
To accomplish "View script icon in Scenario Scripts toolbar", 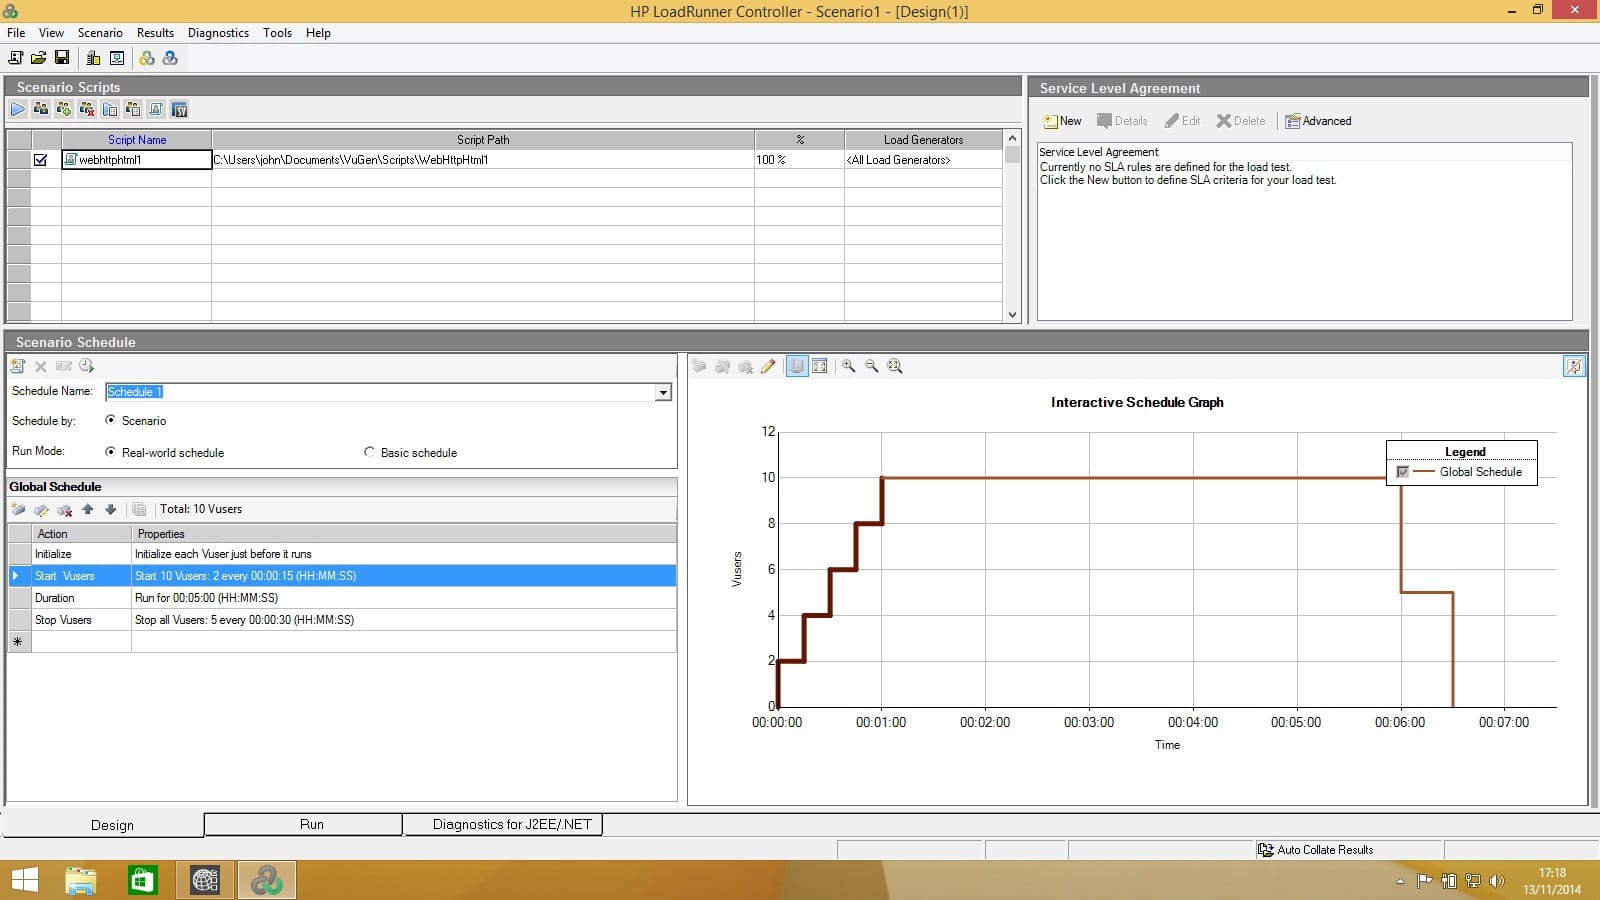I will pos(156,109).
